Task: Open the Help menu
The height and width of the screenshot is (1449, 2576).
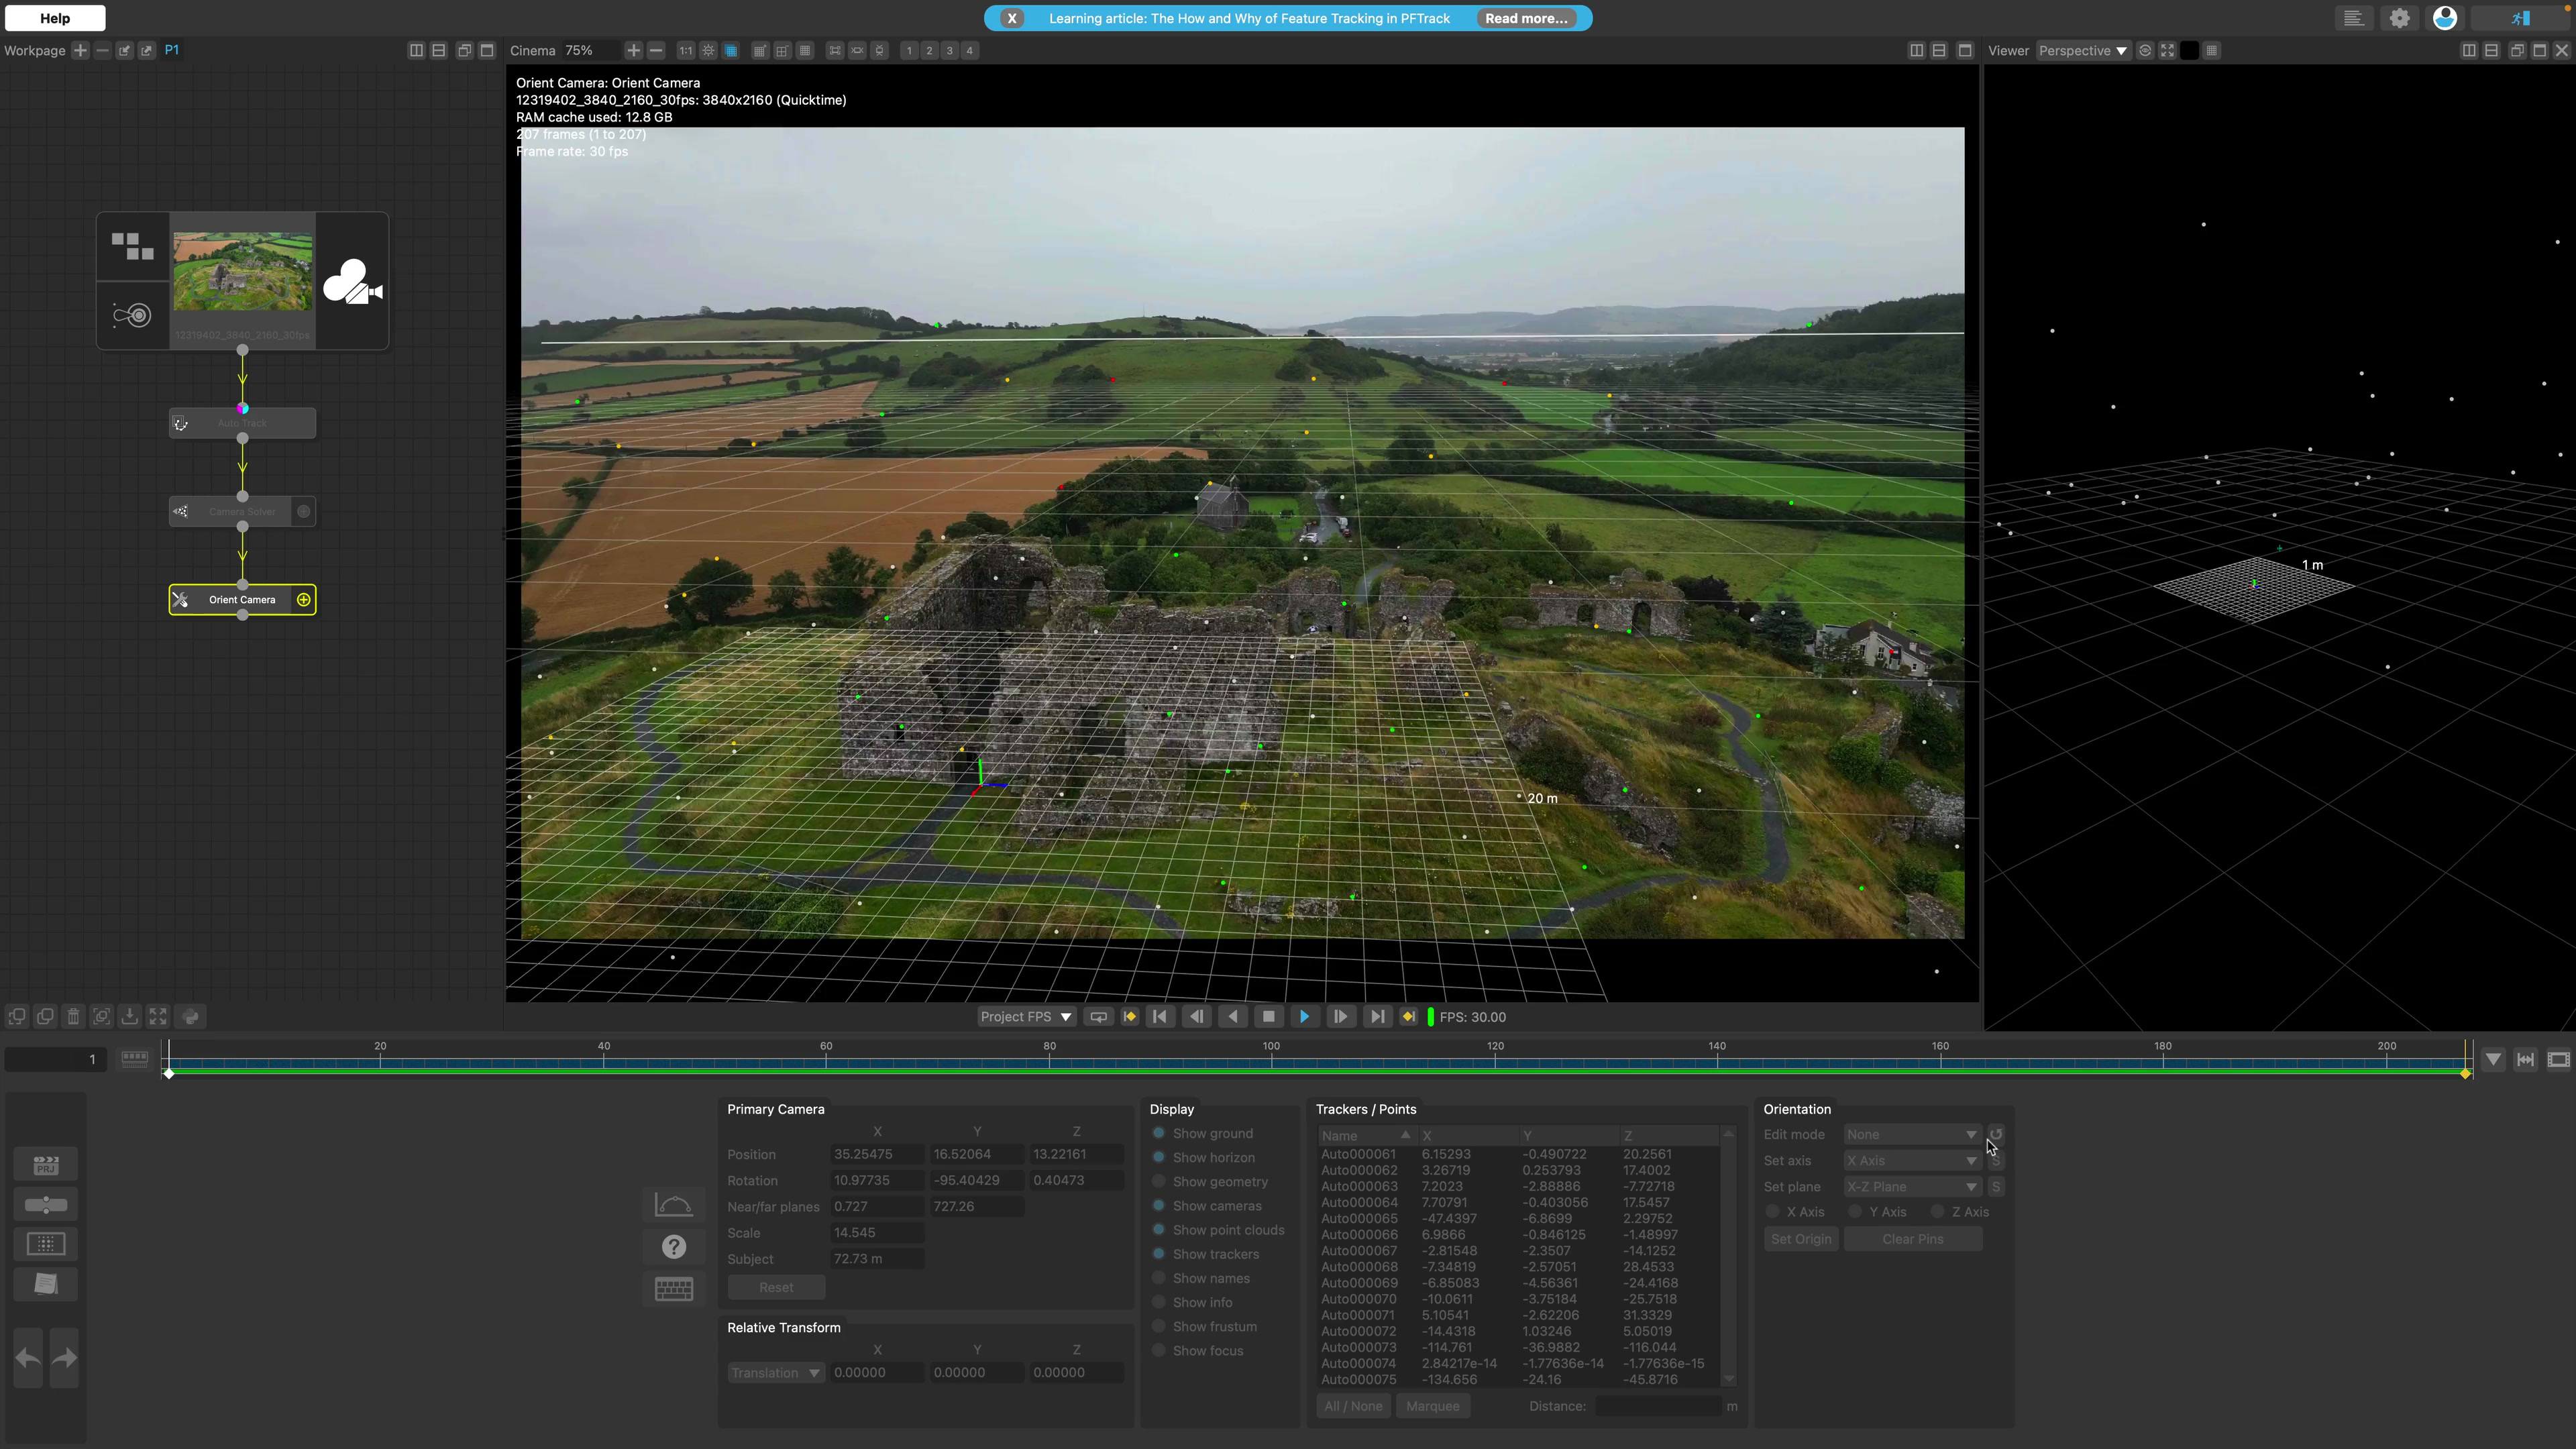Action: coord(55,18)
